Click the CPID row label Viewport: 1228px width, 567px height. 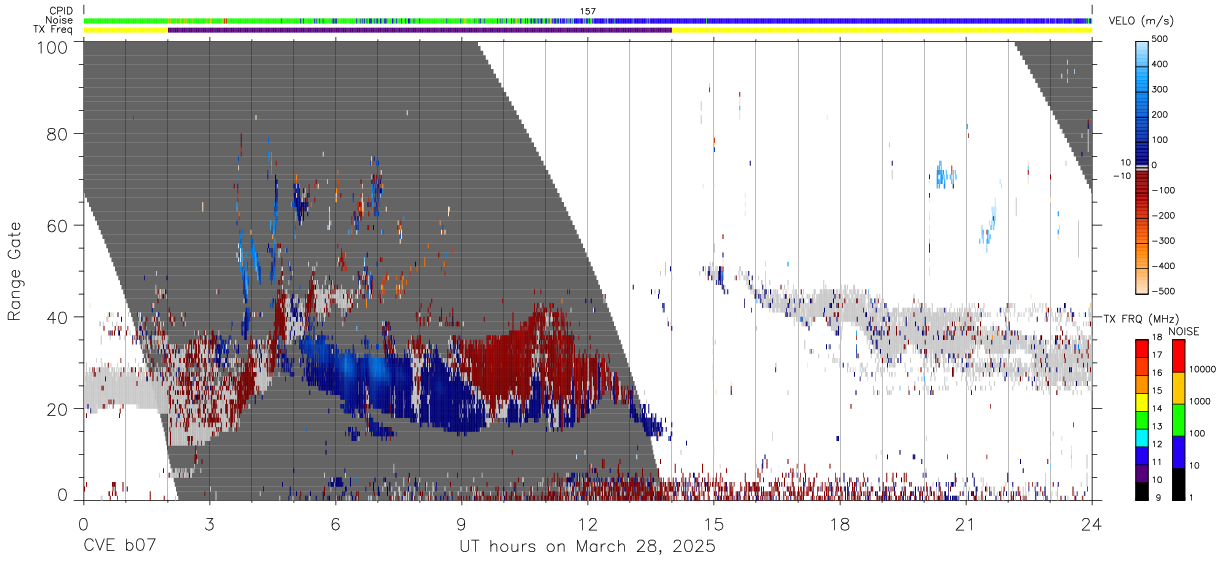(x=60, y=11)
